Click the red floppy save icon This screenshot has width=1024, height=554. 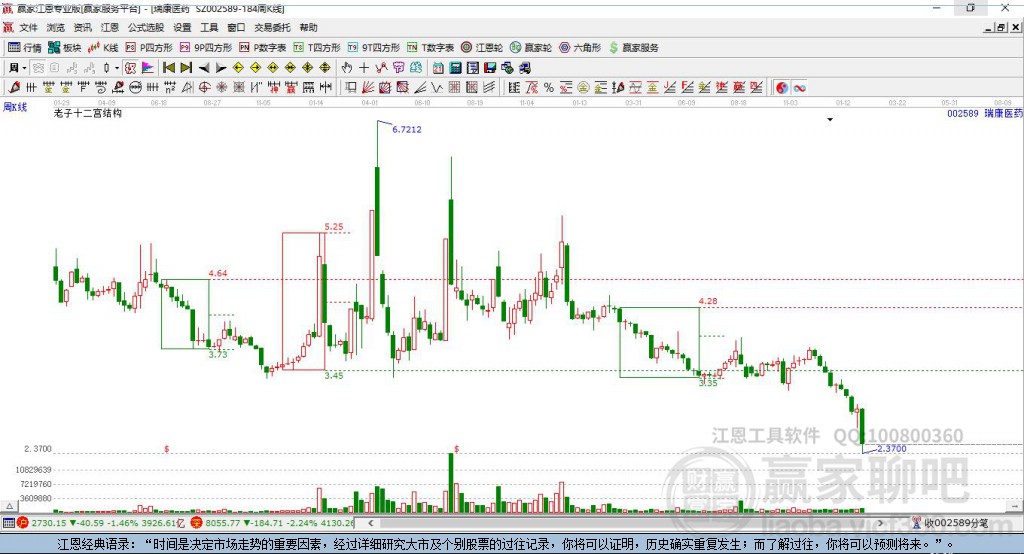coord(490,68)
